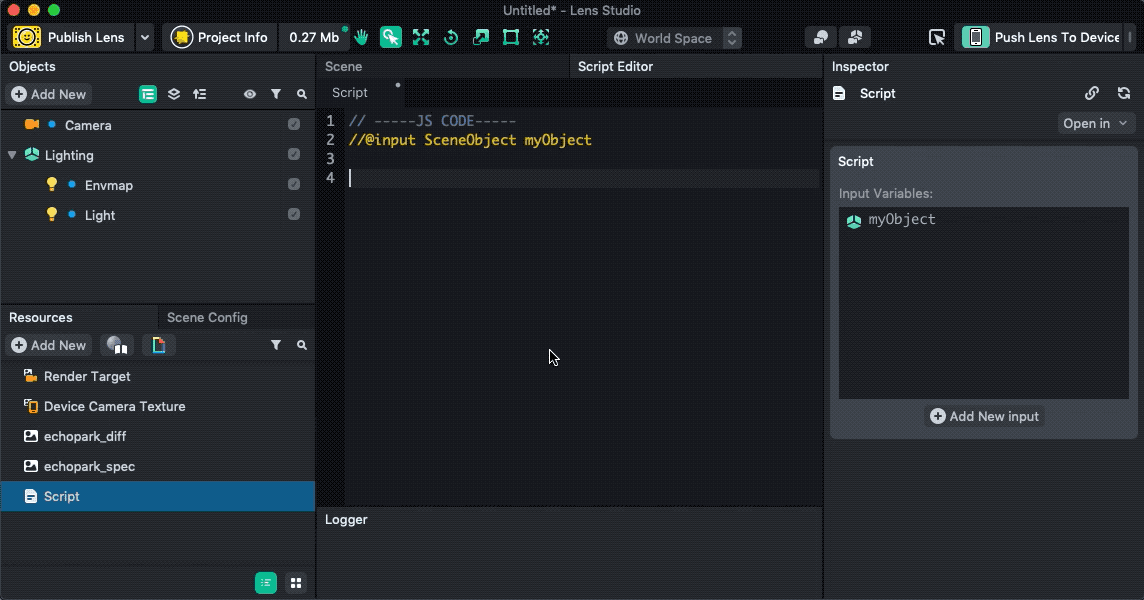Click the sort order icon in Objects
The height and width of the screenshot is (600, 1144).
click(200, 94)
